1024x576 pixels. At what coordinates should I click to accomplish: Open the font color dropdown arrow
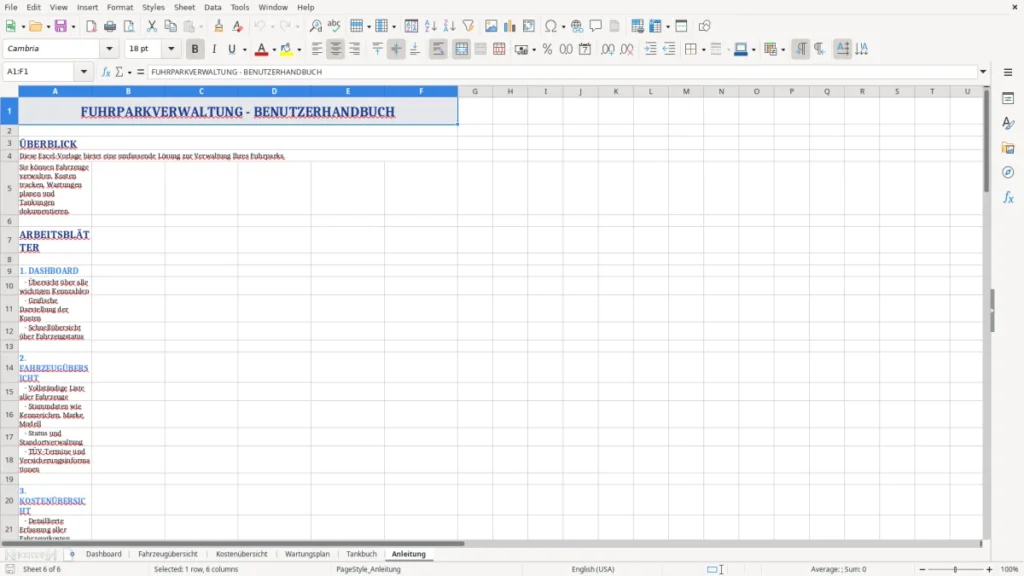coord(274,50)
